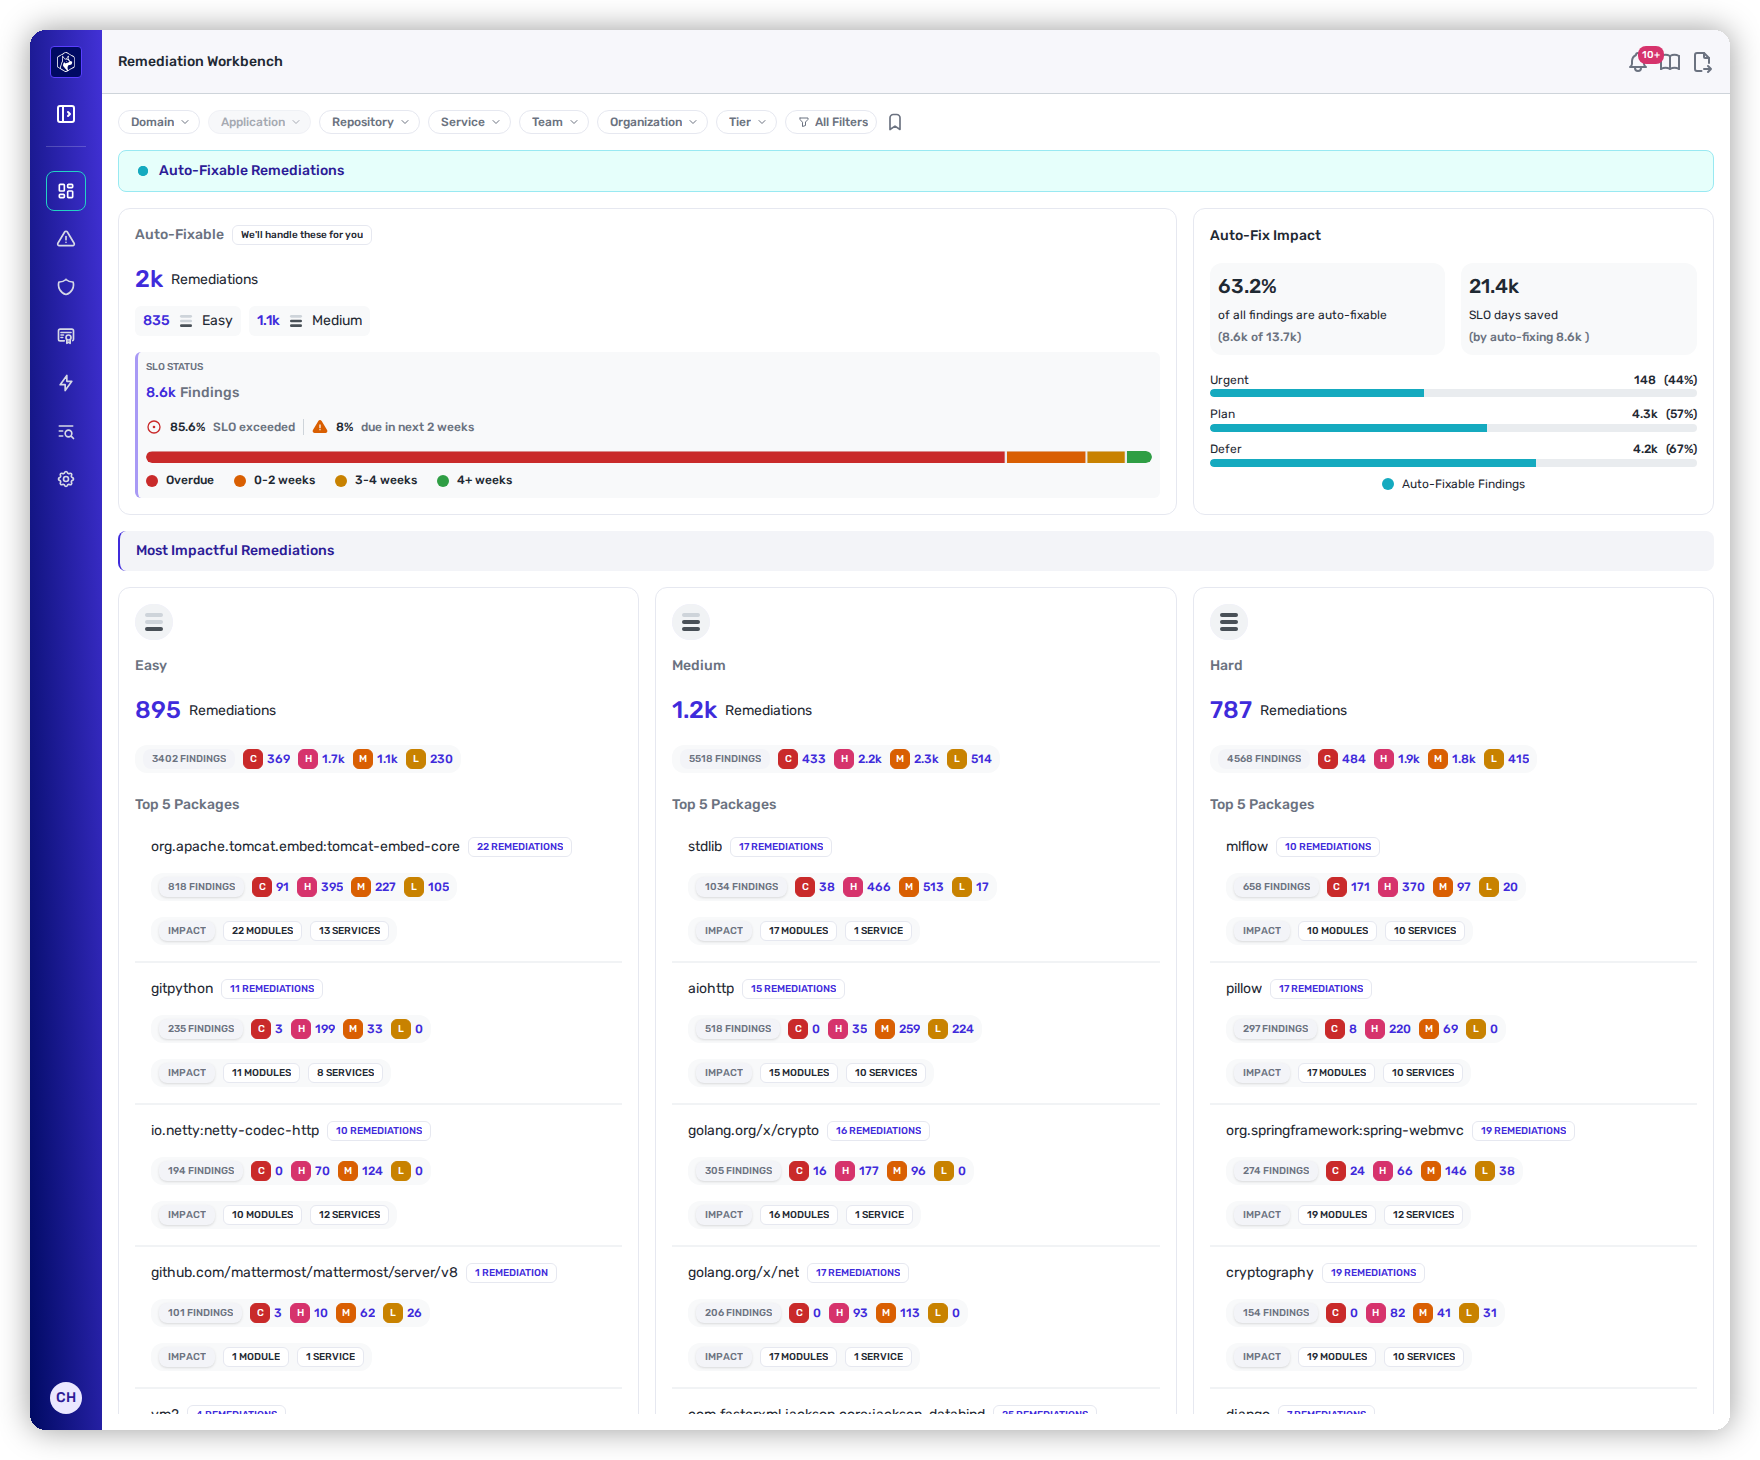Open the shield icon in sidebar
The image size is (1760, 1460).
[66, 287]
